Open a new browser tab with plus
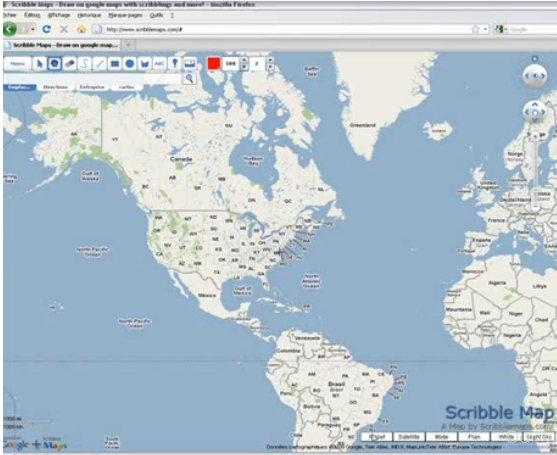Screen dimensions: 557x455 point(129,45)
